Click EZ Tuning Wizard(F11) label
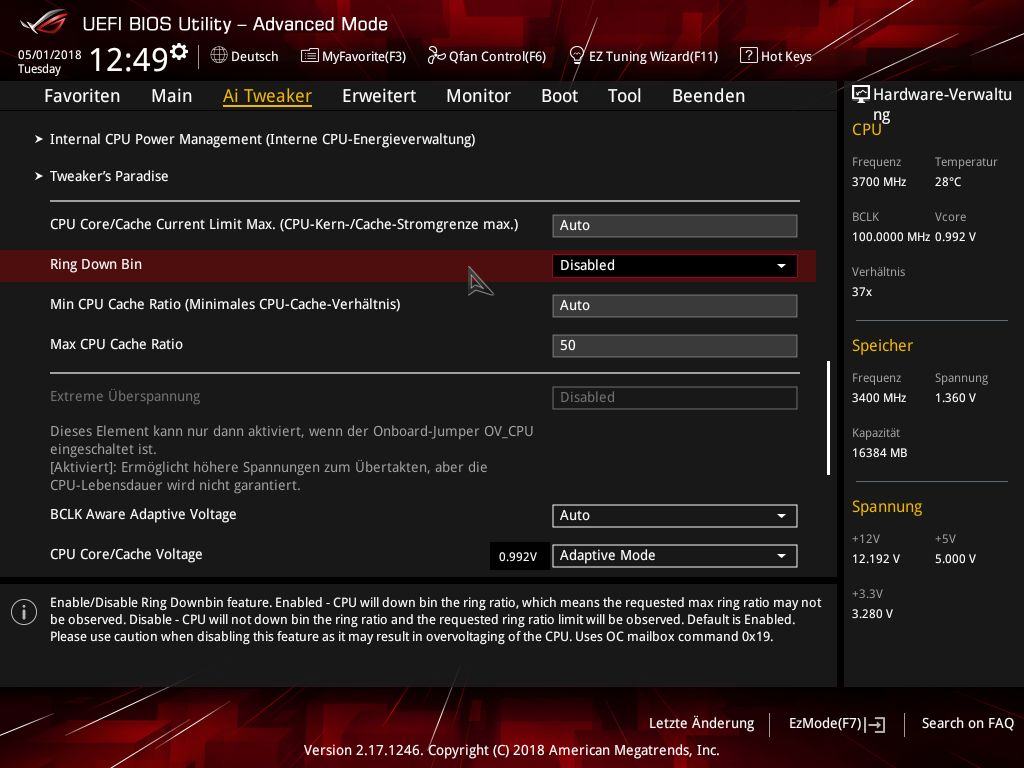Viewport: 1024px width, 768px height. [x=653, y=56]
